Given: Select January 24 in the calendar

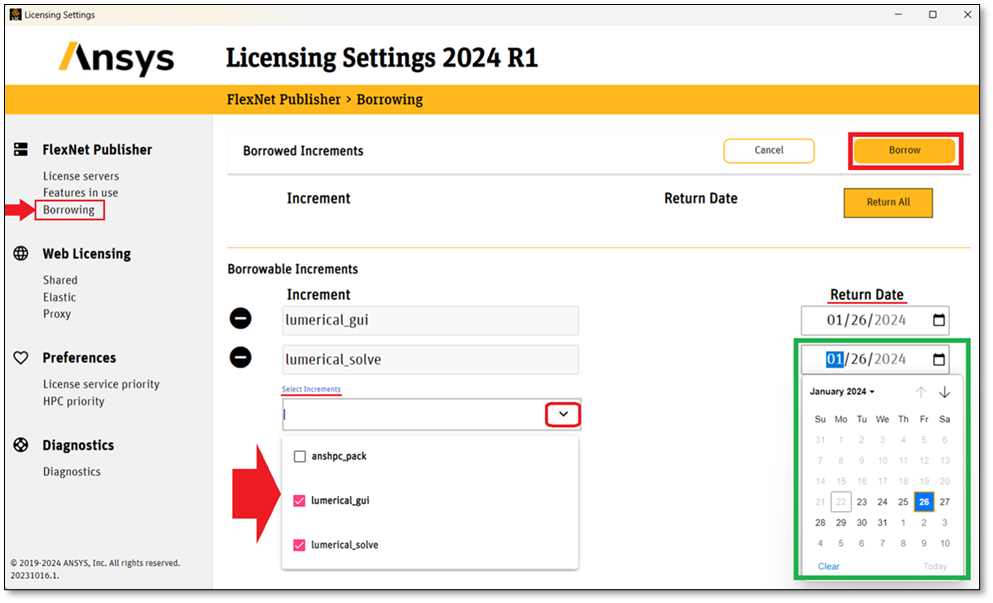Looking at the screenshot, I should click(882, 502).
